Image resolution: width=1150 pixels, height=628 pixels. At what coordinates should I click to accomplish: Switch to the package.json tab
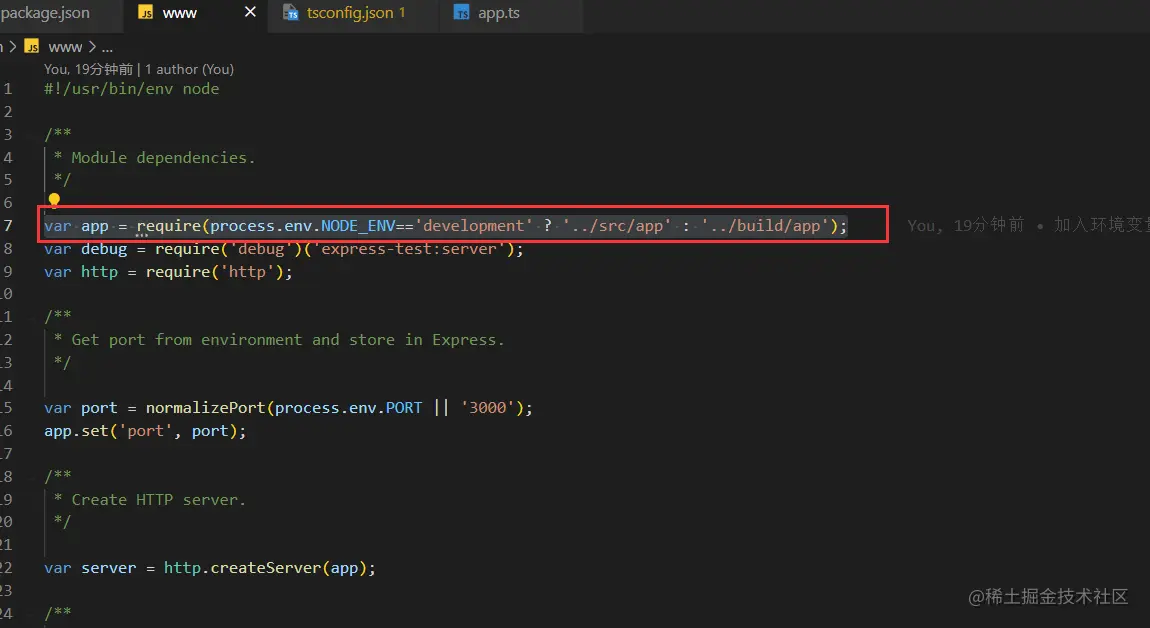[x=45, y=13]
